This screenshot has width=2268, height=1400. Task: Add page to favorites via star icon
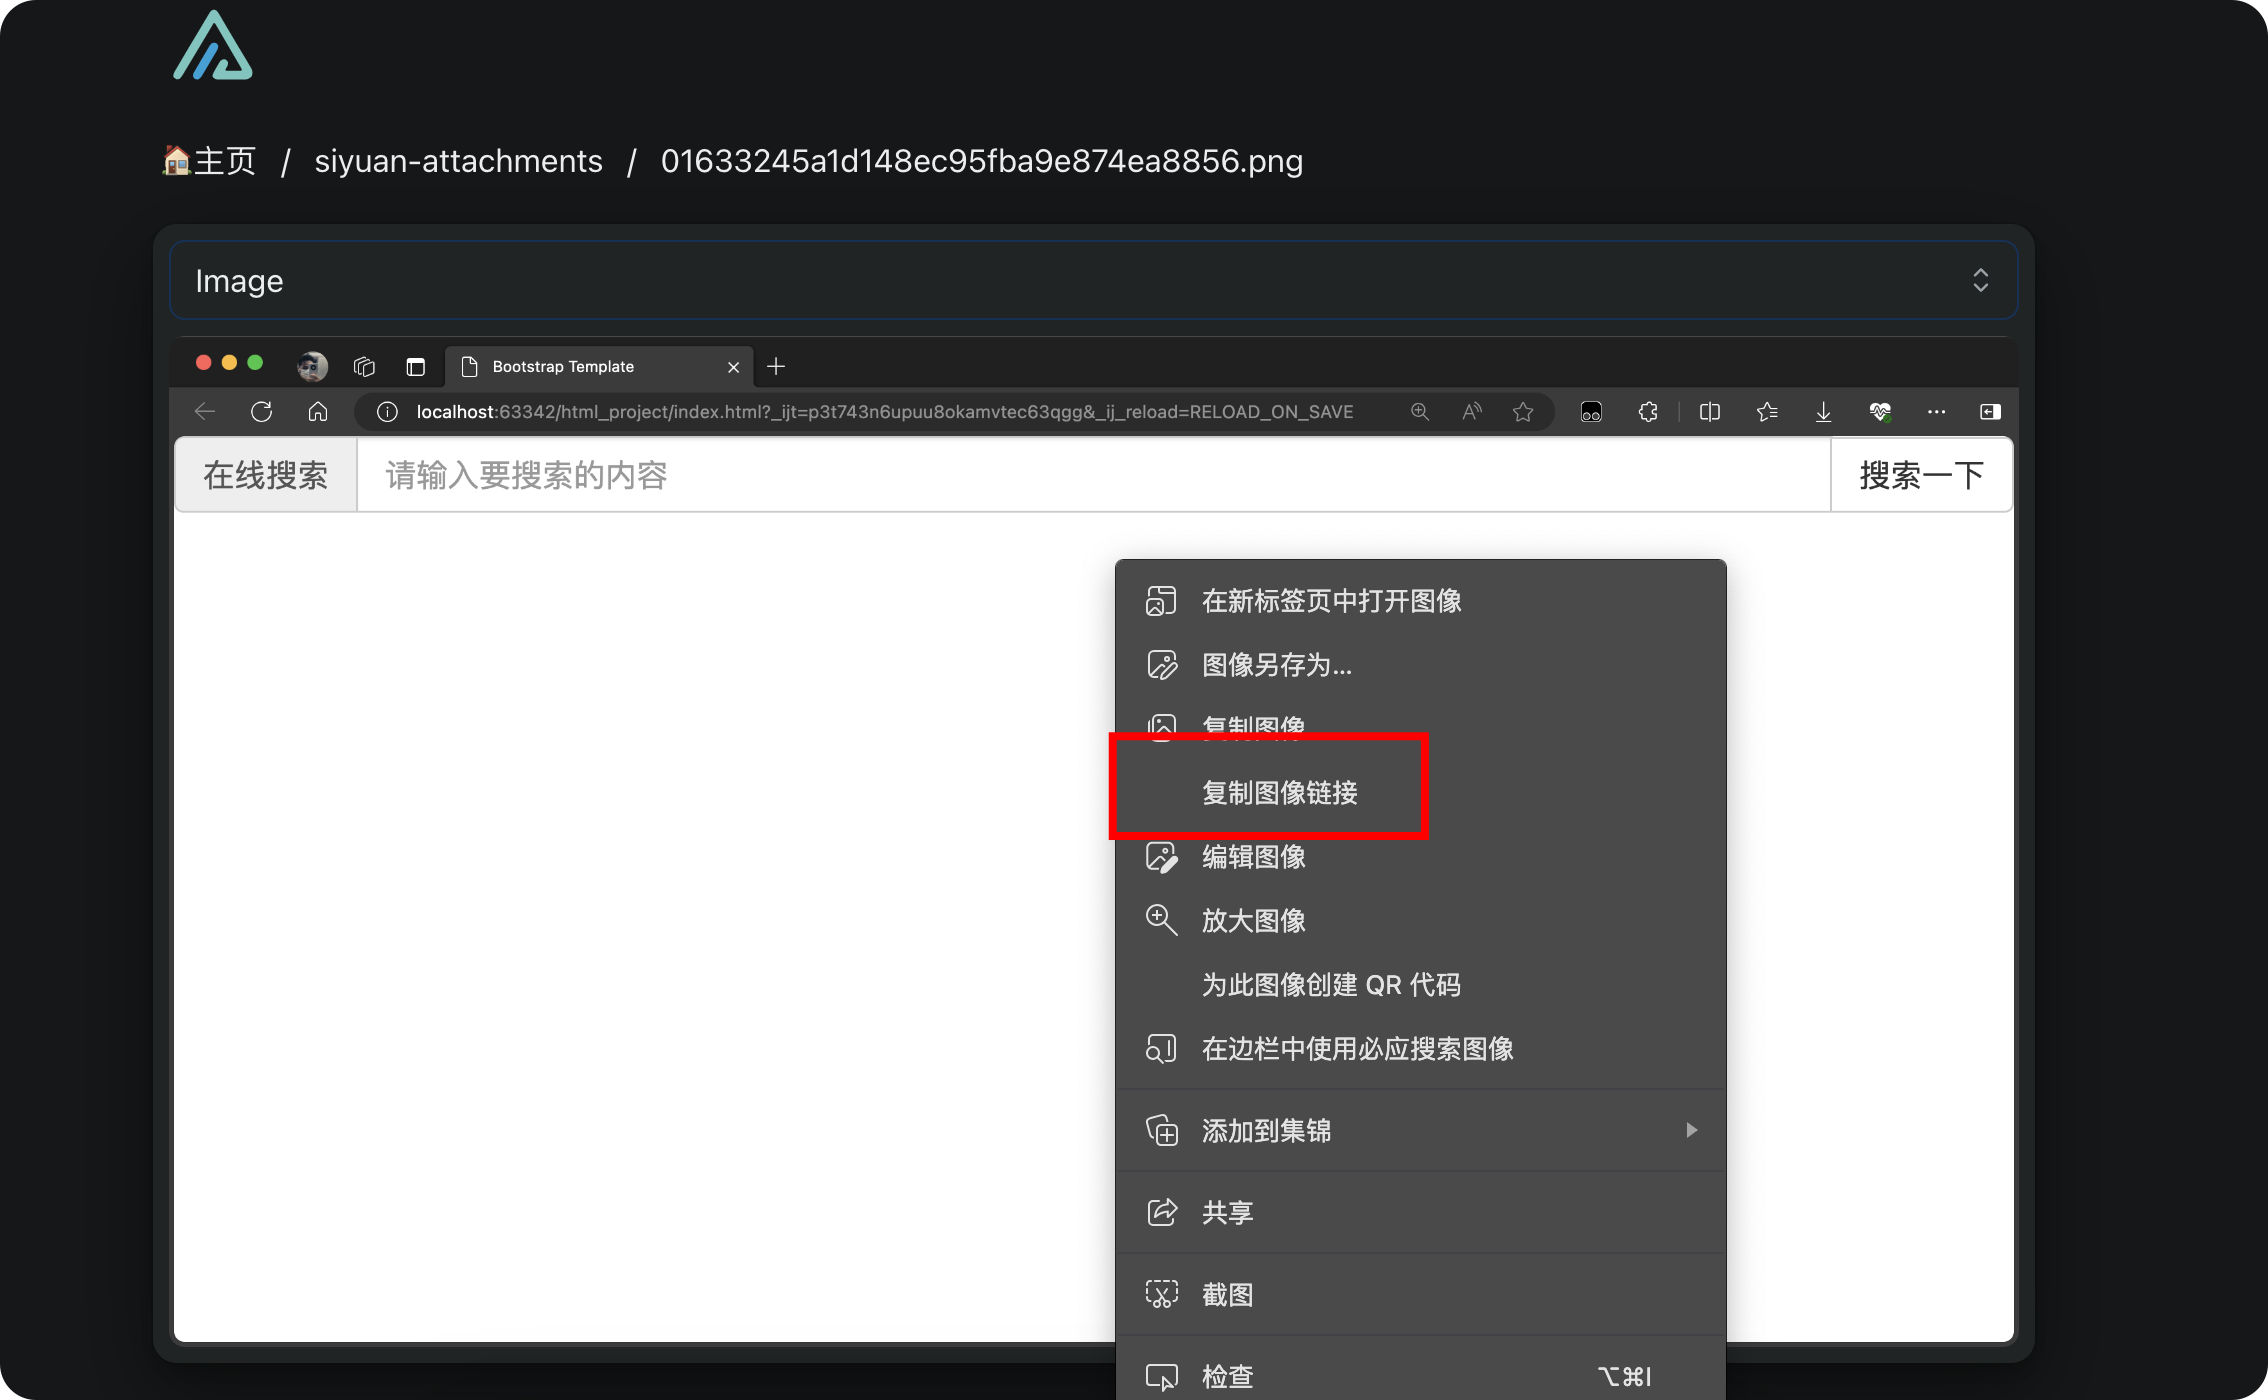pyautogui.click(x=1523, y=411)
